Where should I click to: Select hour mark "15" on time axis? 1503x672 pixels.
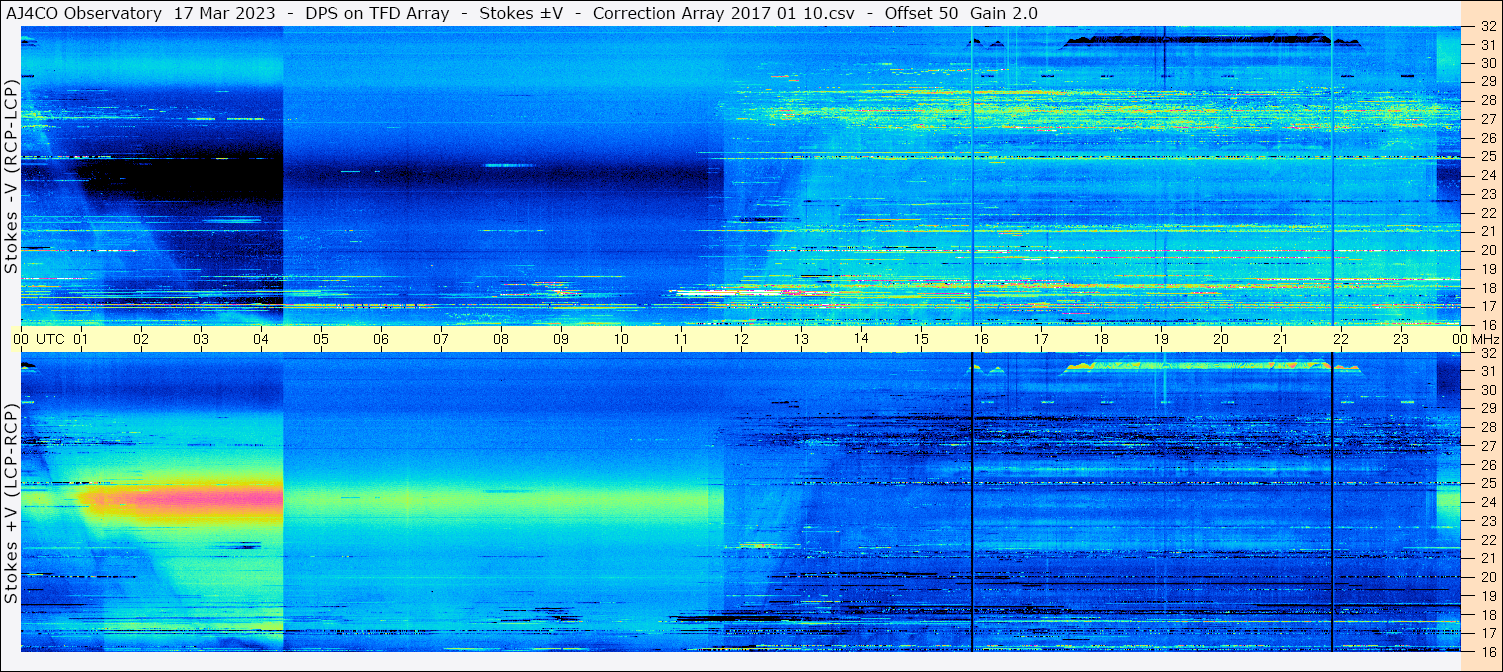[x=921, y=339]
